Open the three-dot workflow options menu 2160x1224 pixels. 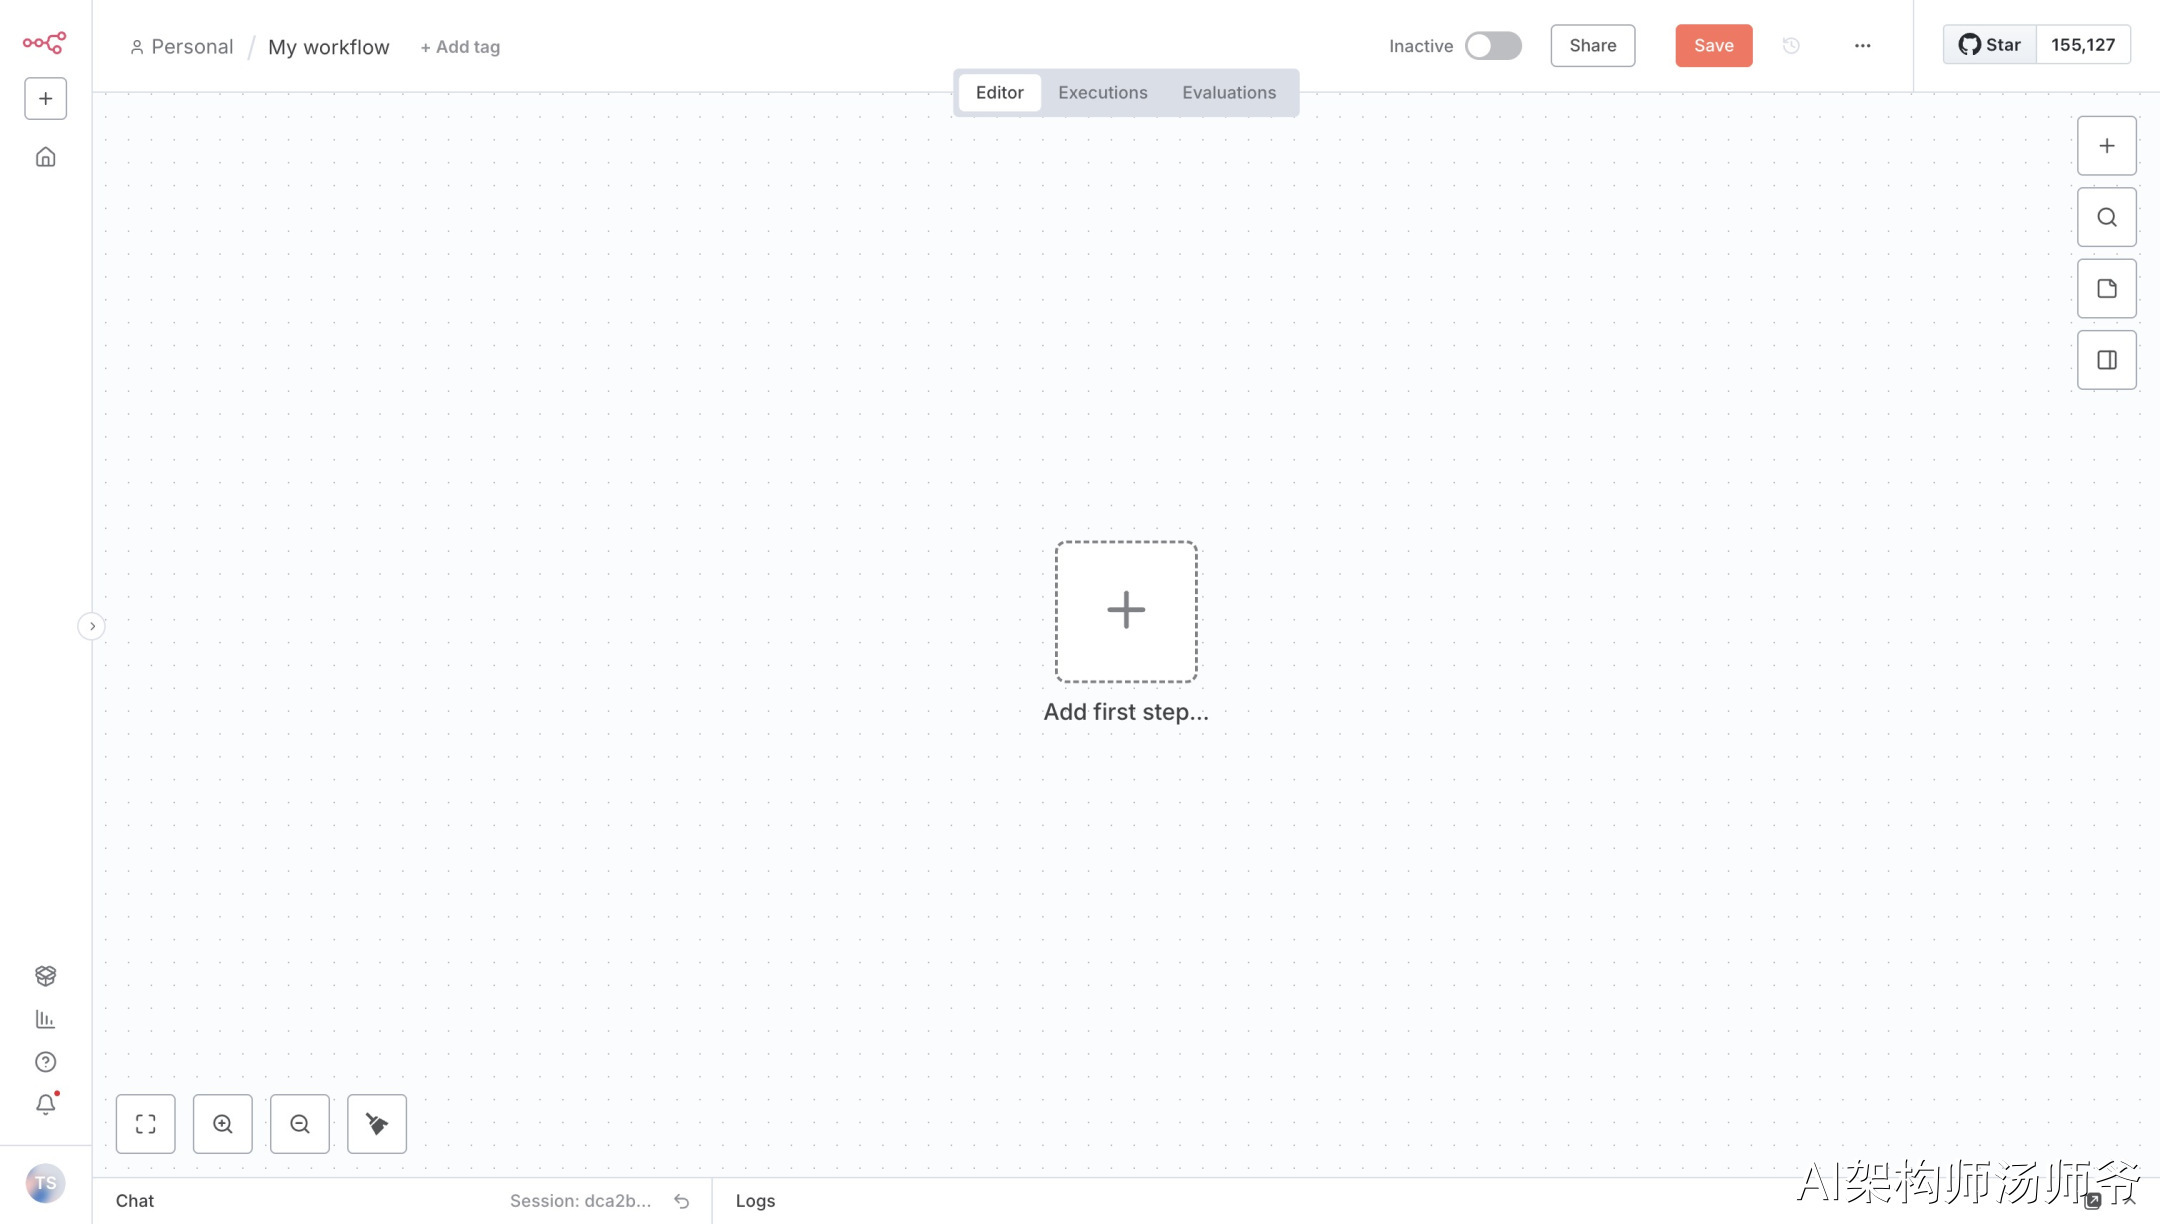point(1862,46)
